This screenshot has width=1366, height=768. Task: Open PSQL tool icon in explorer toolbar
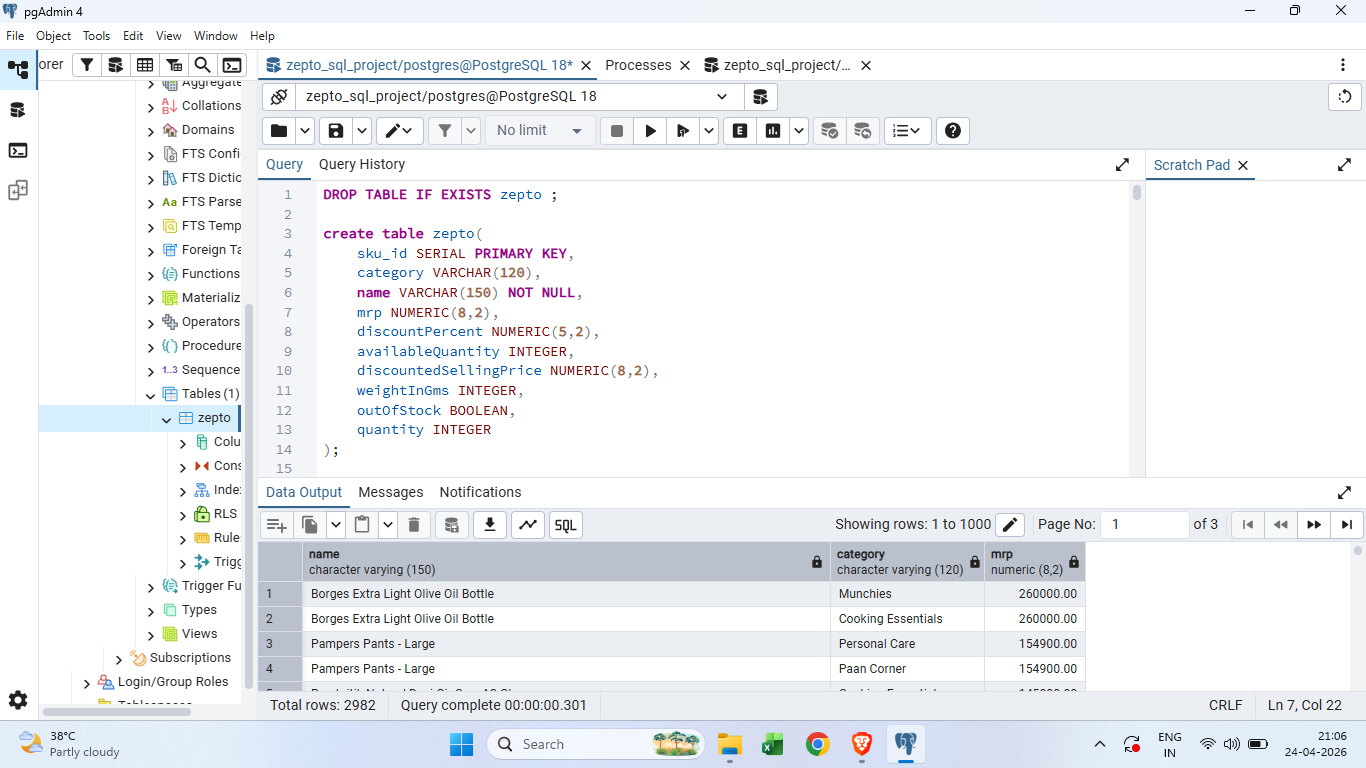[x=232, y=65]
